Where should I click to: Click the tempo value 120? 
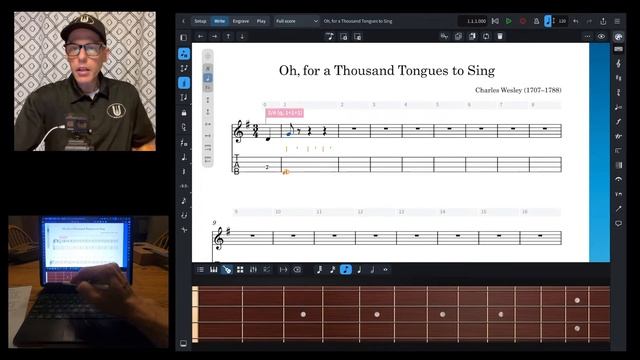coord(562,21)
